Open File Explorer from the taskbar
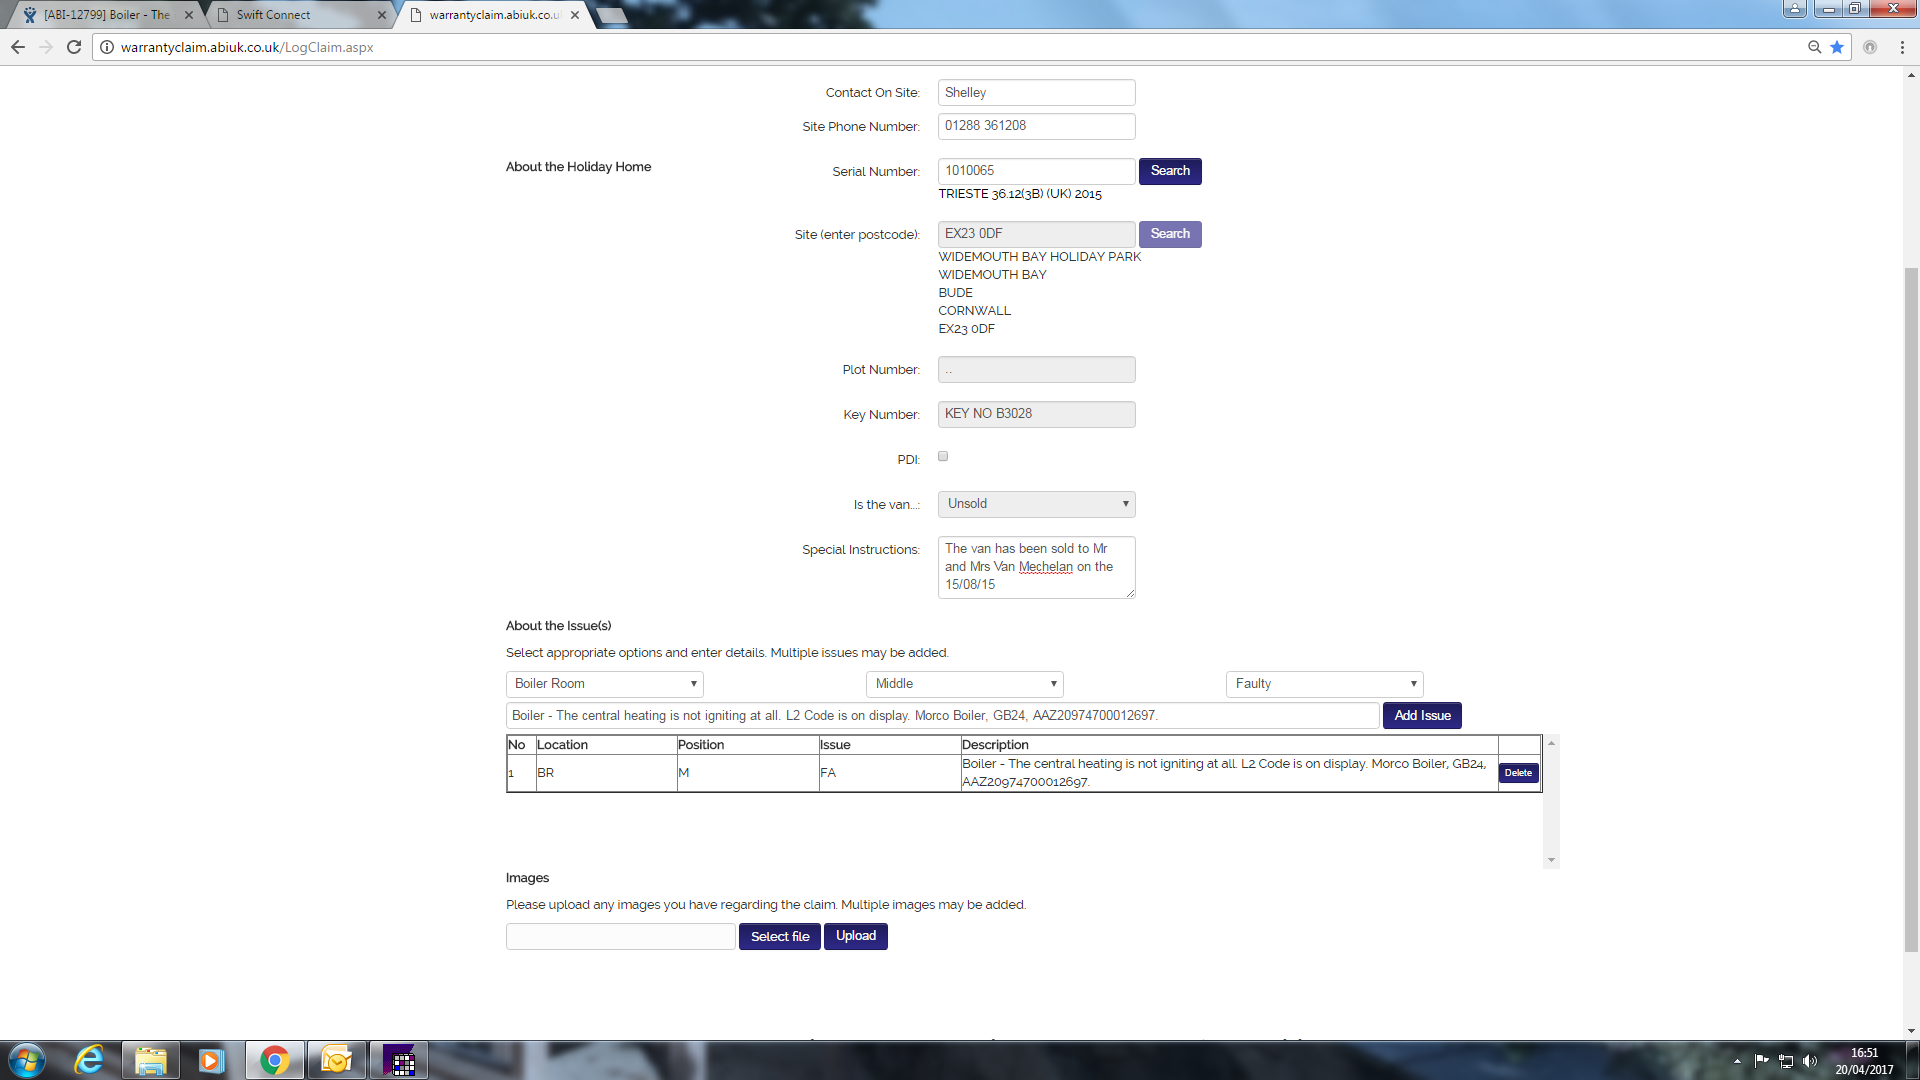This screenshot has height=1080, width=1920. 151,1060
